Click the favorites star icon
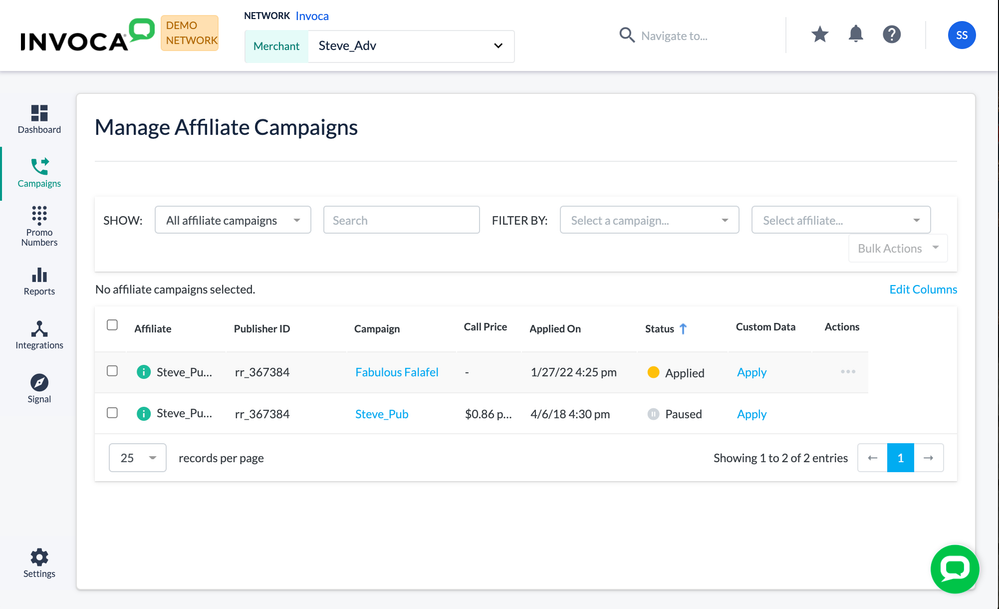The image size is (999, 609). (820, 35)
